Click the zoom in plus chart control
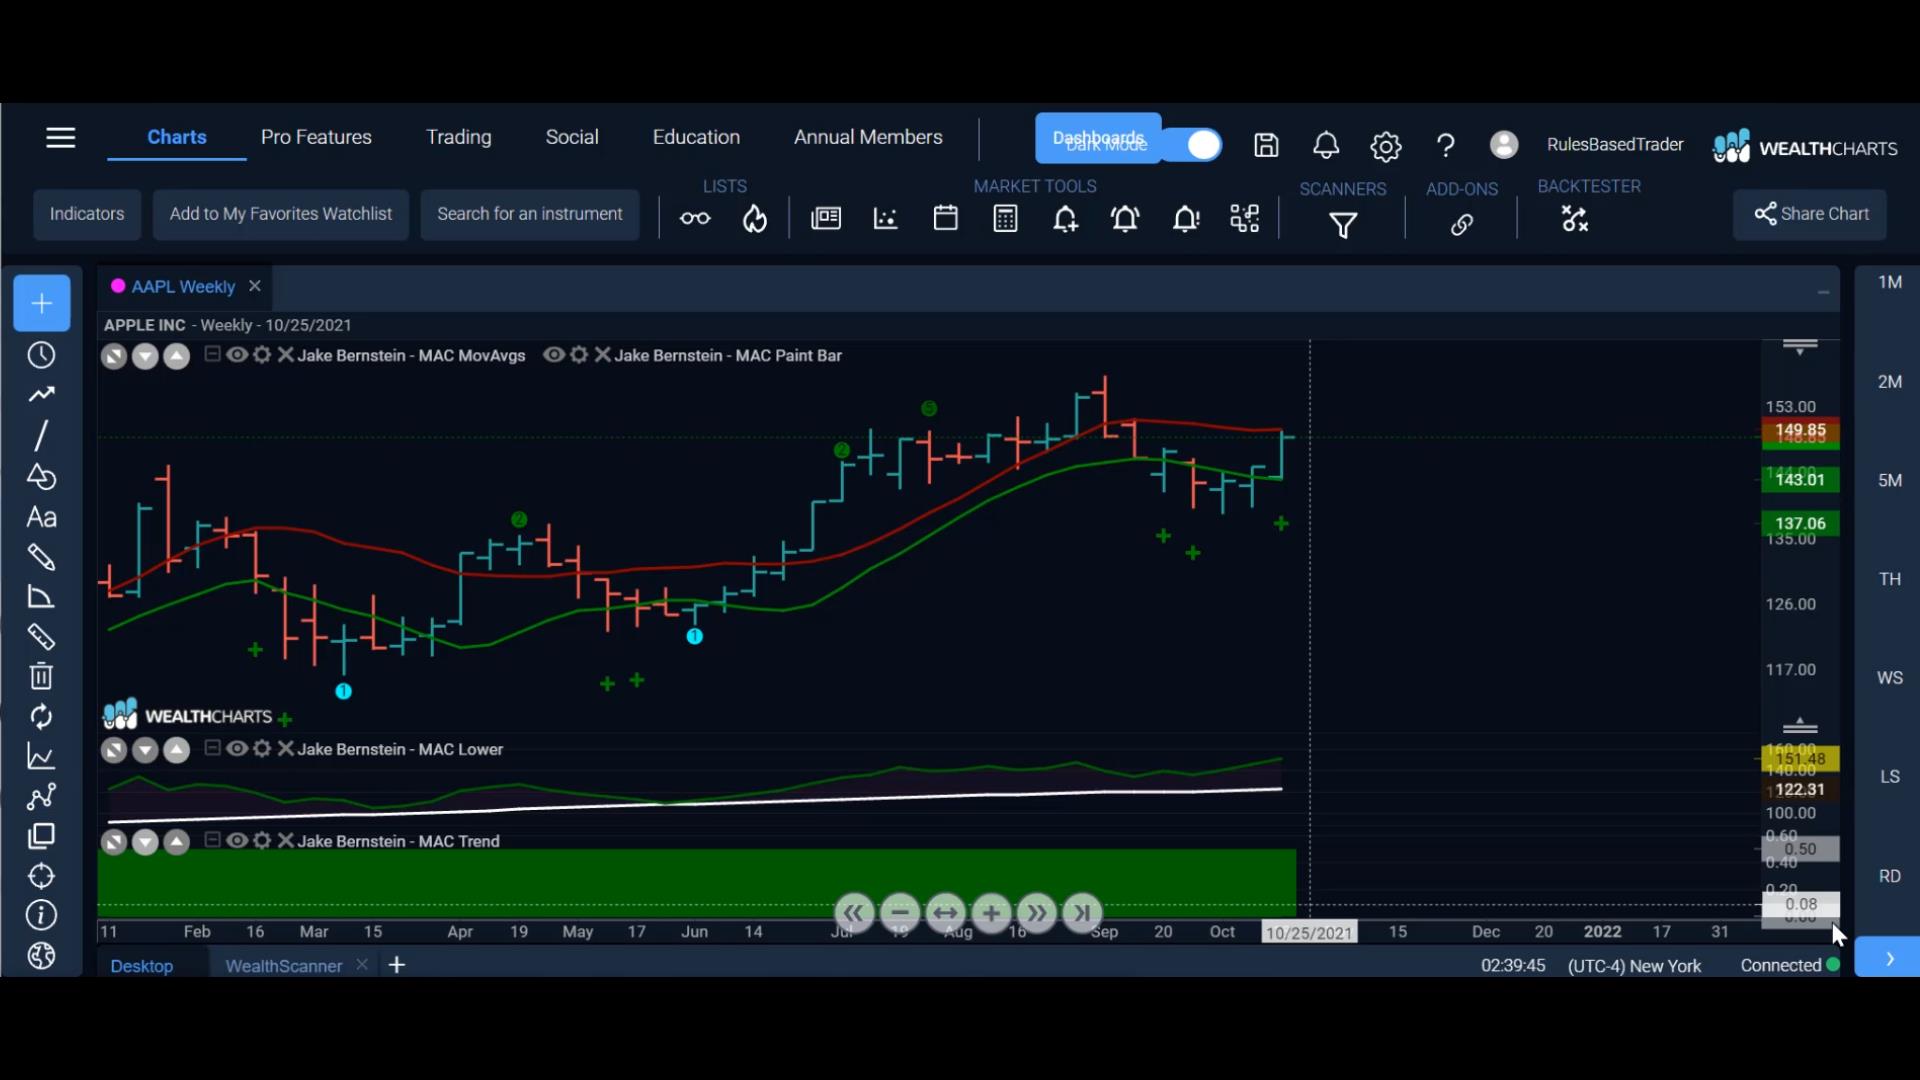 (x=991, y=913)
